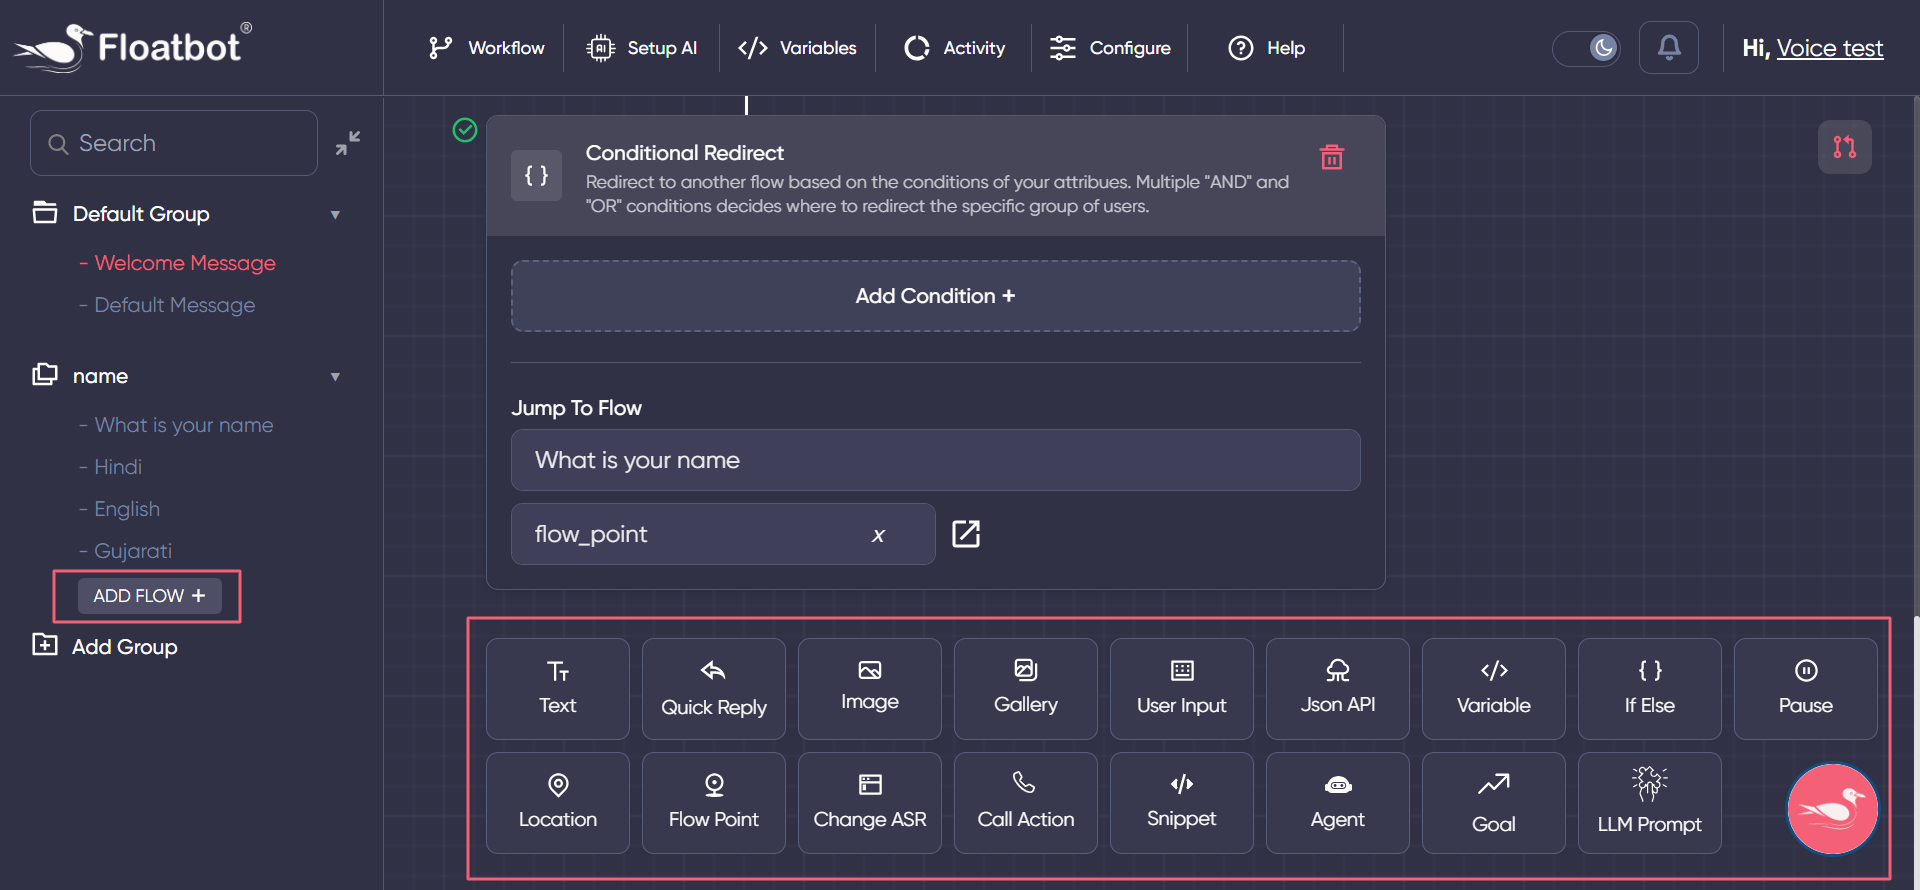Add a Change ASR block
This screenshot has height=890, width=1920.
click(870, 803)
